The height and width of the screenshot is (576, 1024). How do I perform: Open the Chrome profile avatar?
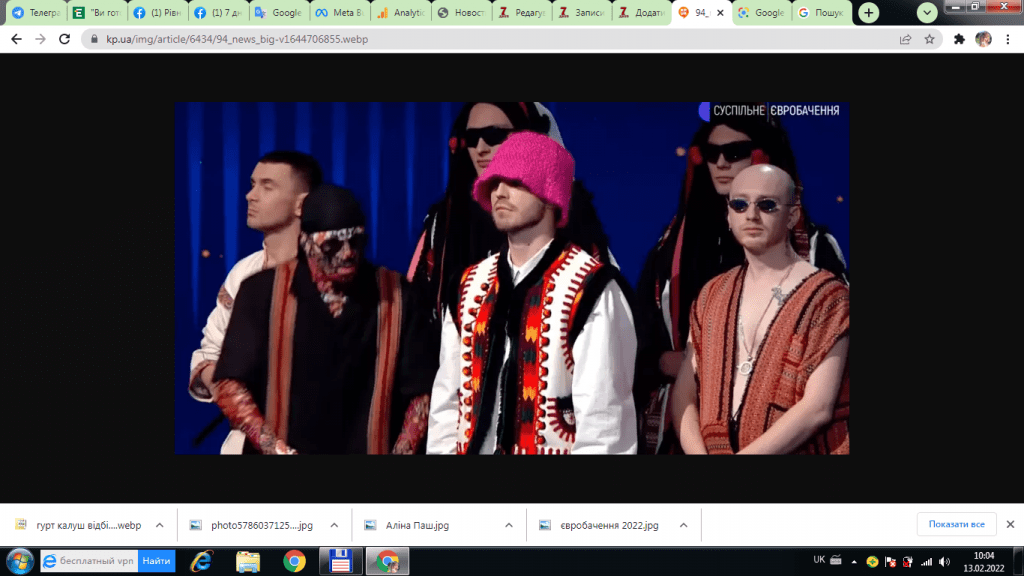point(984,39)
